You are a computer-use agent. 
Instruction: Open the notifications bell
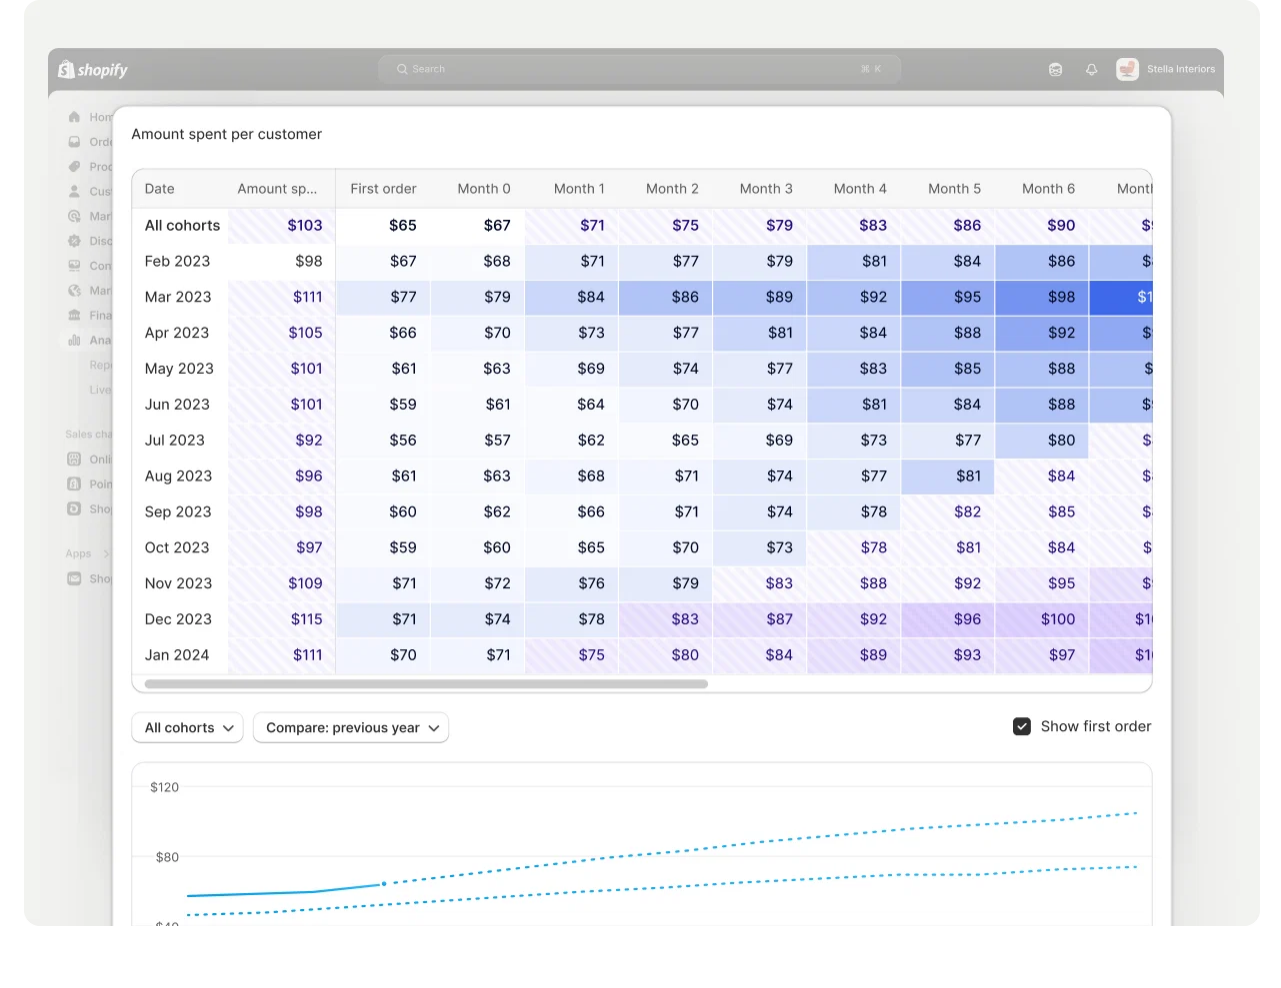click(x=1091, y=69)
